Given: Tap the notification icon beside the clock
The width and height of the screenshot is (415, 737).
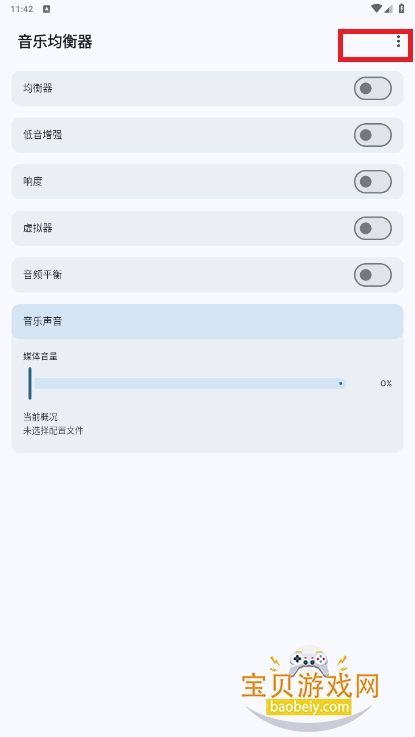Looking at the screenshot, I should (46, 9).
